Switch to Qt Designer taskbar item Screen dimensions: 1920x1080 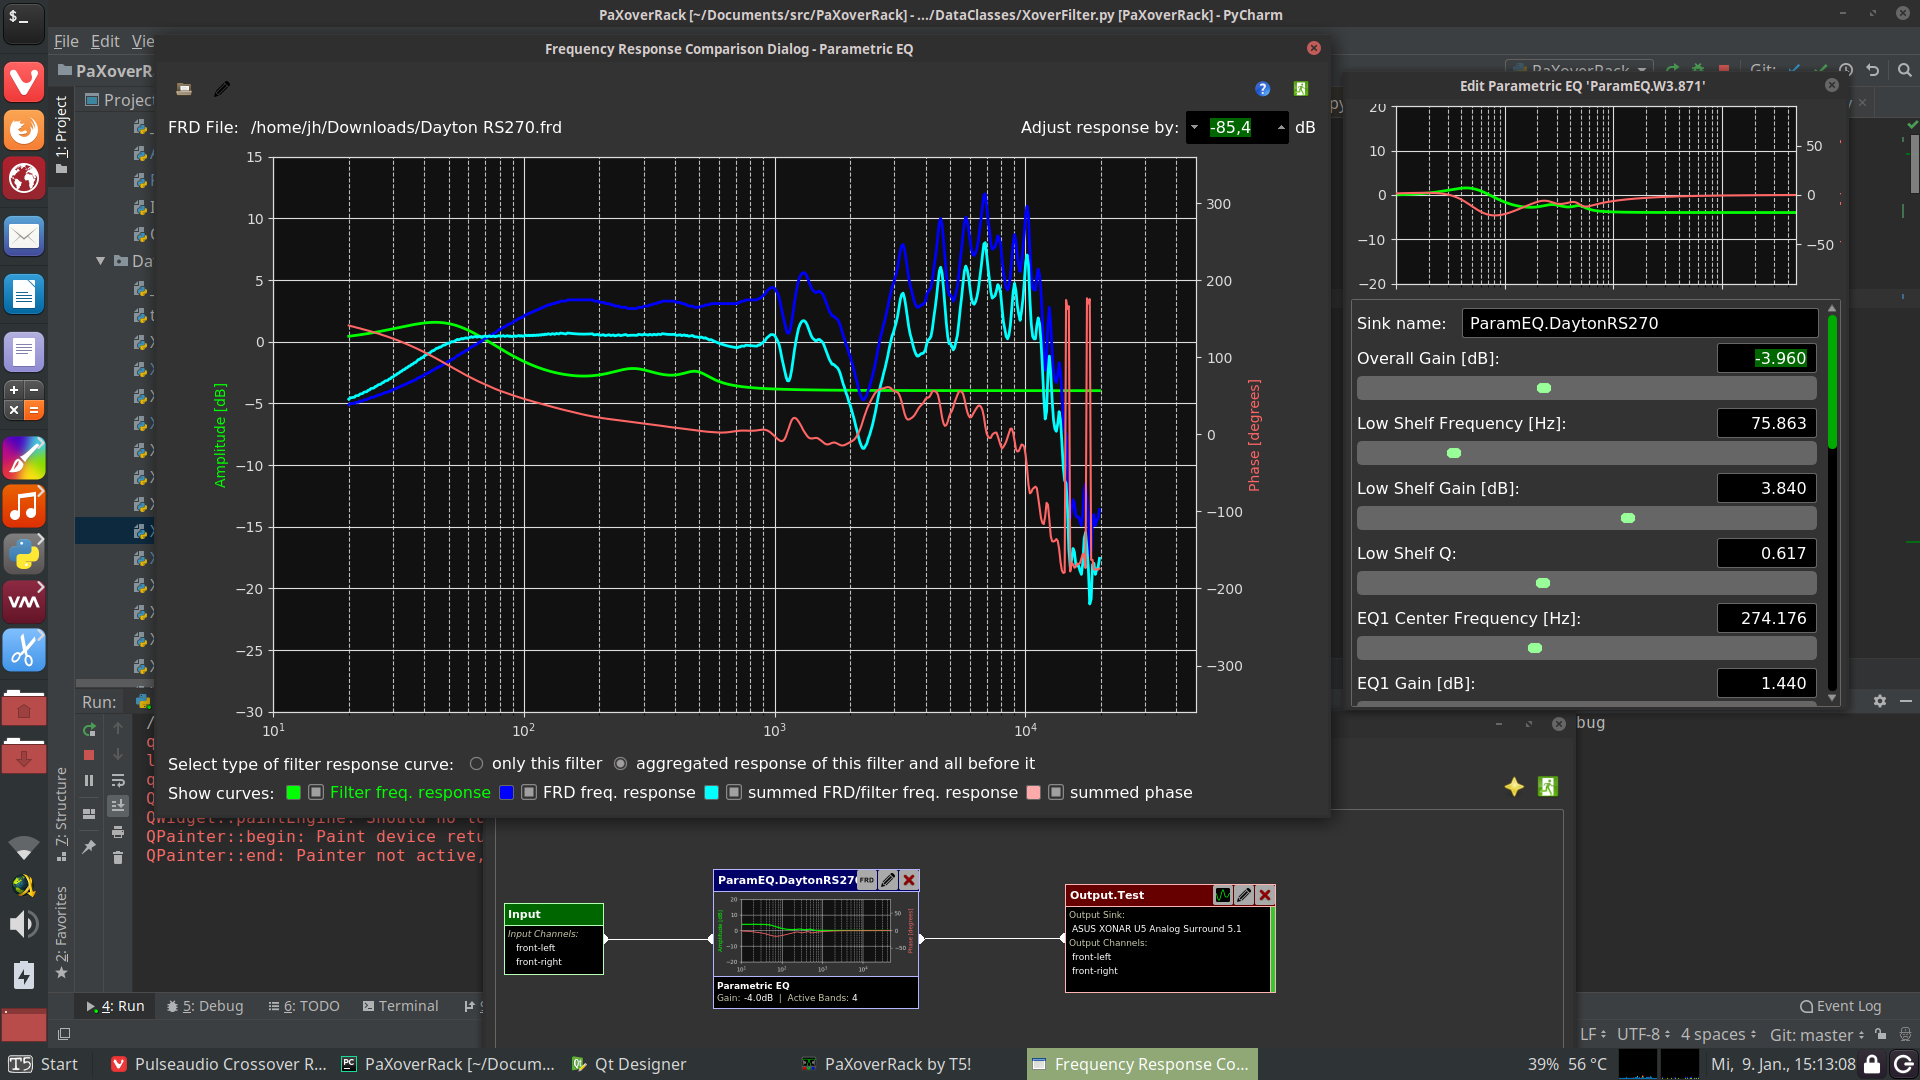point(629,1064)
